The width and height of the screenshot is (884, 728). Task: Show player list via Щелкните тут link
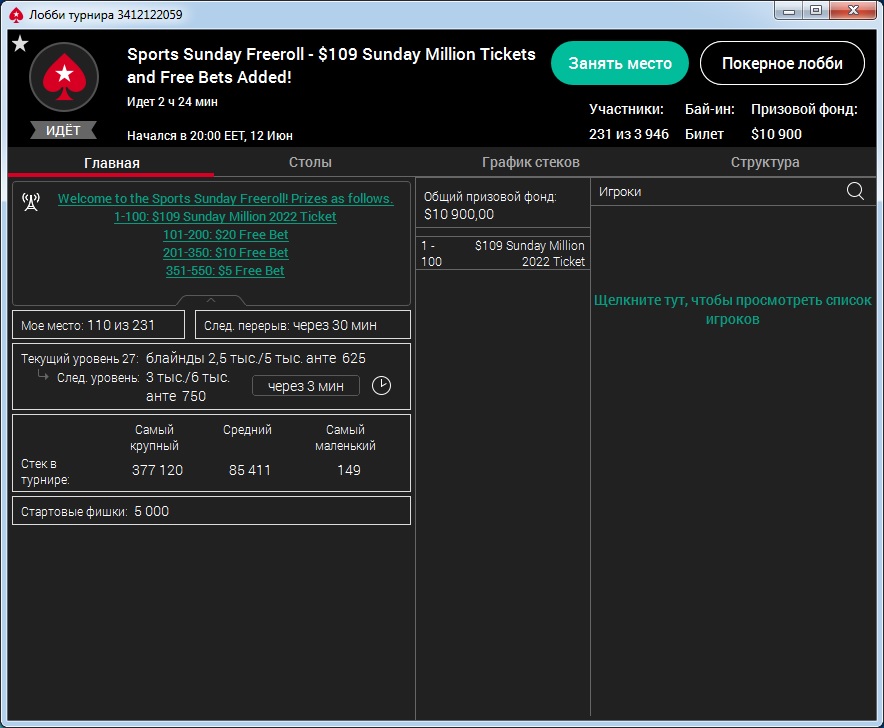pos(732,310)
